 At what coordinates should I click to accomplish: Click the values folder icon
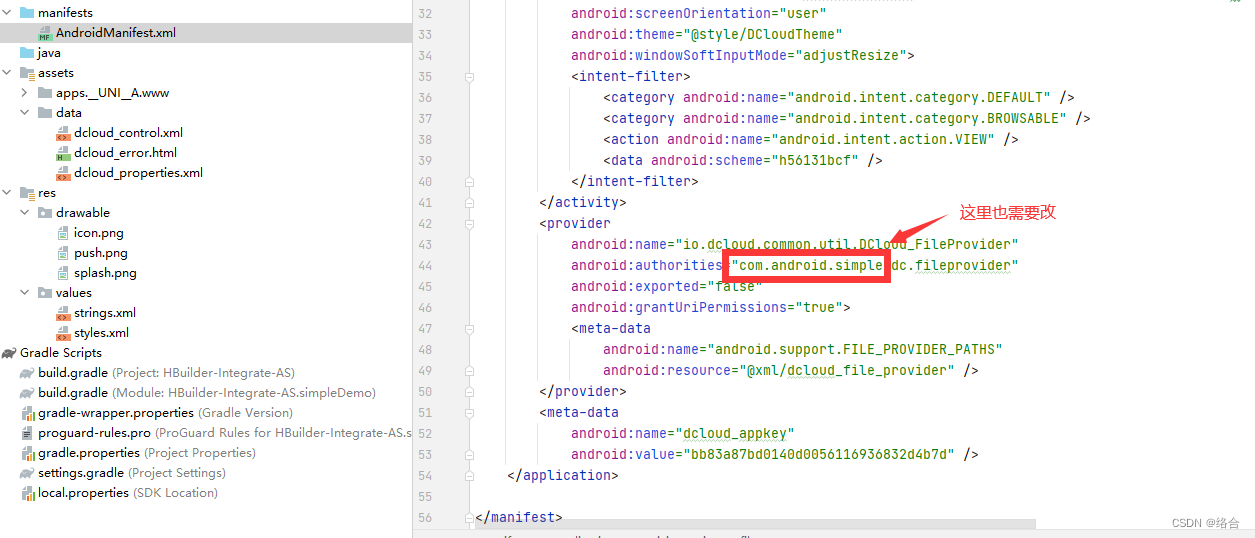(45, 293)
